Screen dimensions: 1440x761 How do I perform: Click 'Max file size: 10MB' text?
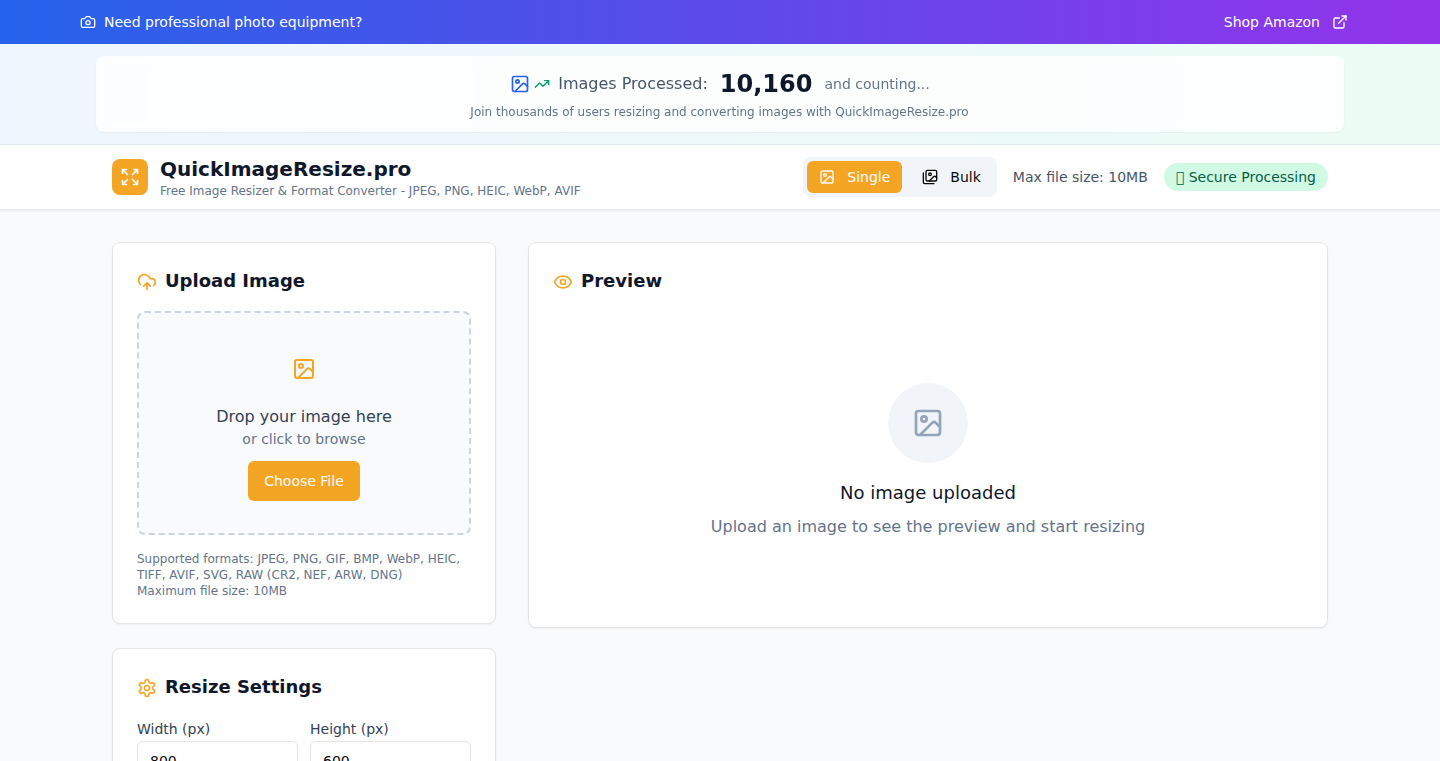tap(1080, 177)
